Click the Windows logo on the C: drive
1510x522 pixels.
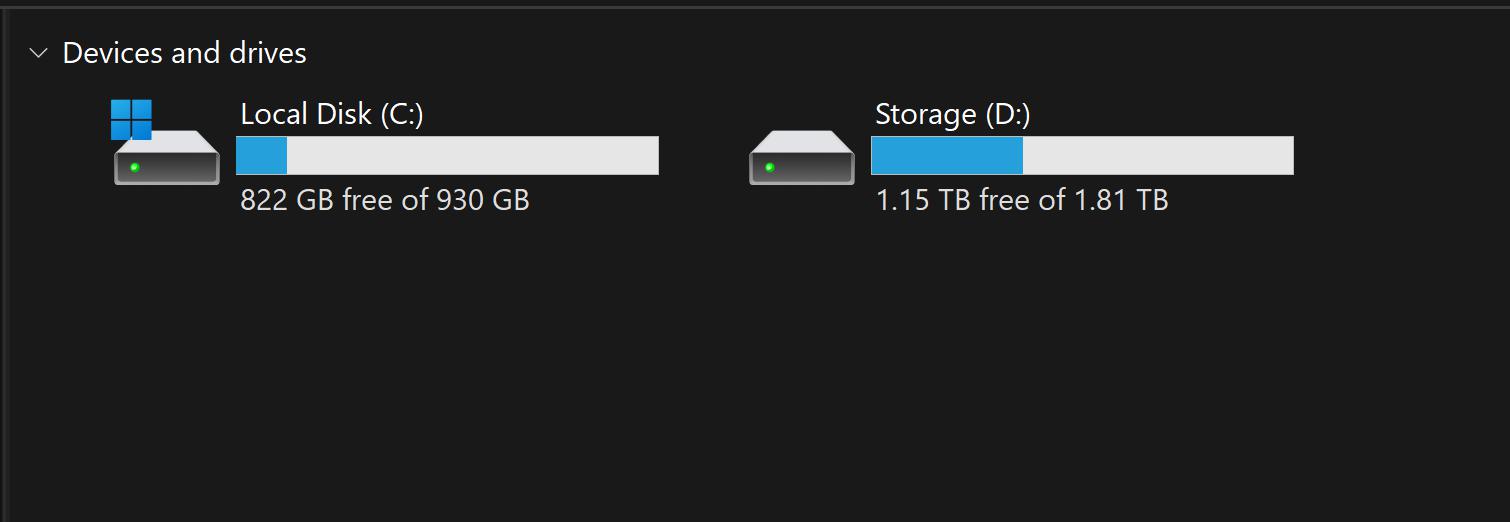[131, 119]
